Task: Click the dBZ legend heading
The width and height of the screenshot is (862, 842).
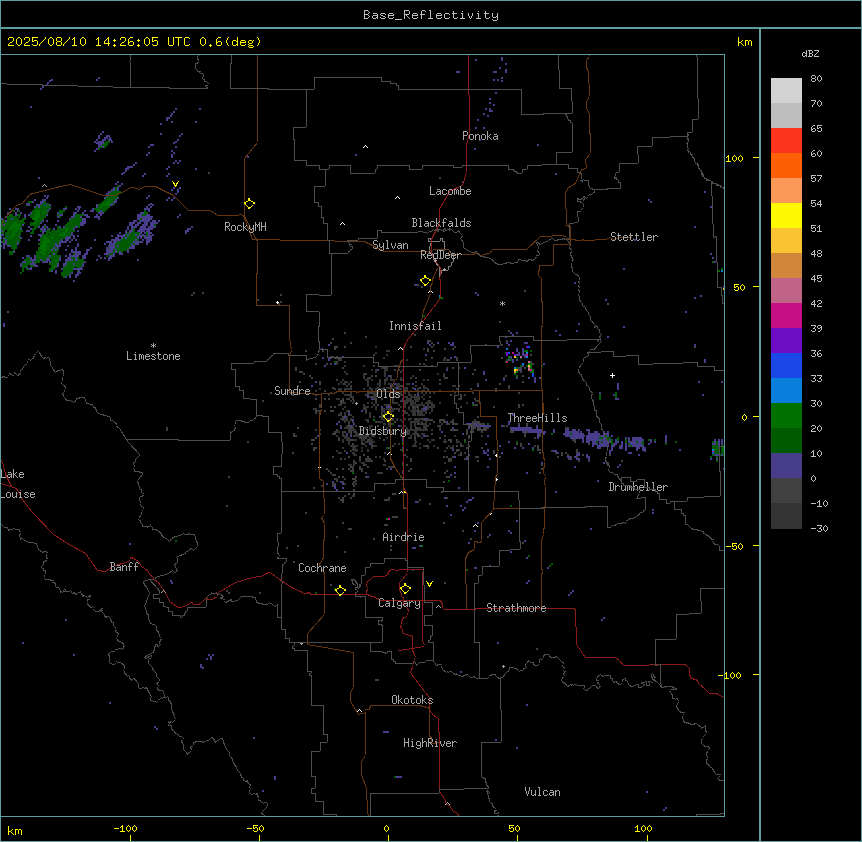Action: [x=810, y=53]
